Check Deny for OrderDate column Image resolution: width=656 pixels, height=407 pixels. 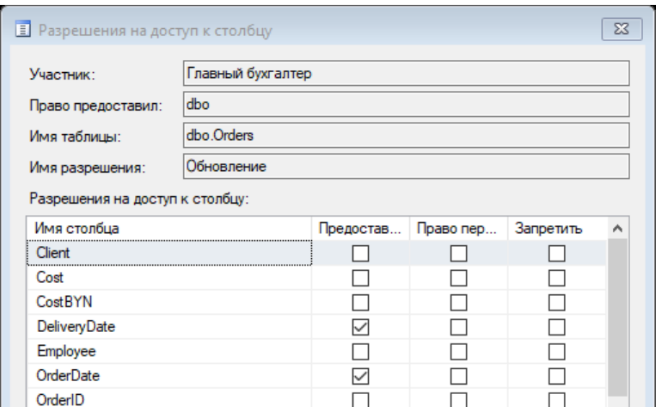556,376
